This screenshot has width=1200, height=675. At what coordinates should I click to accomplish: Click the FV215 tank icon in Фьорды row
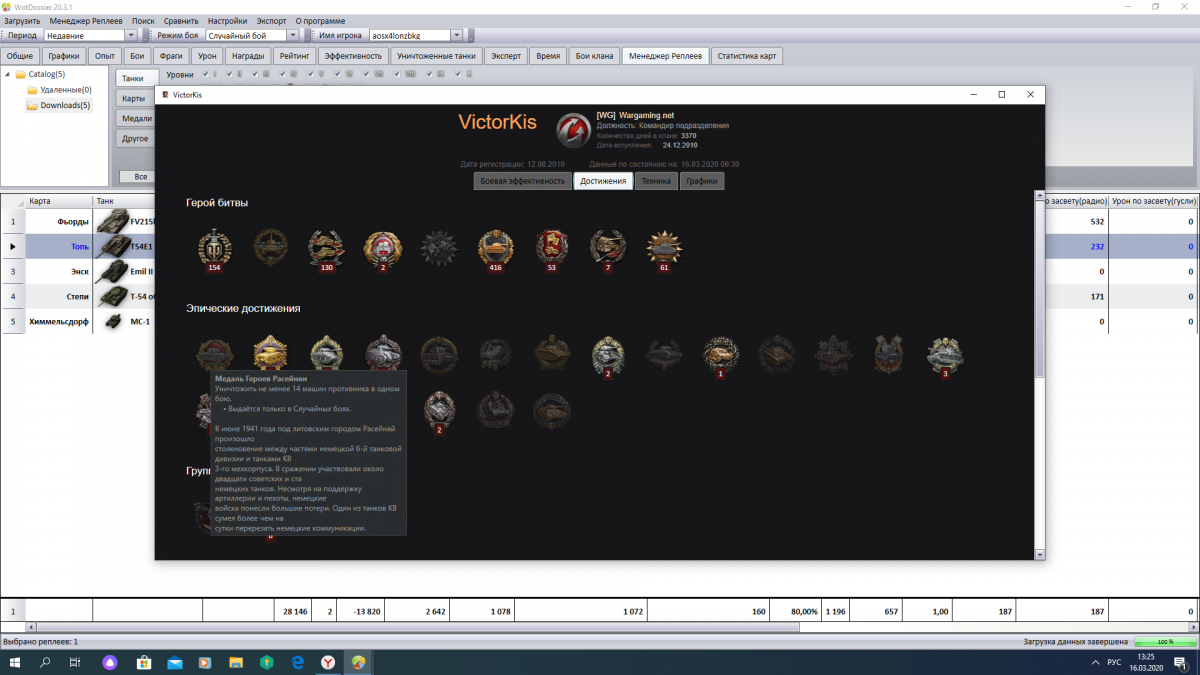point(111,221)
